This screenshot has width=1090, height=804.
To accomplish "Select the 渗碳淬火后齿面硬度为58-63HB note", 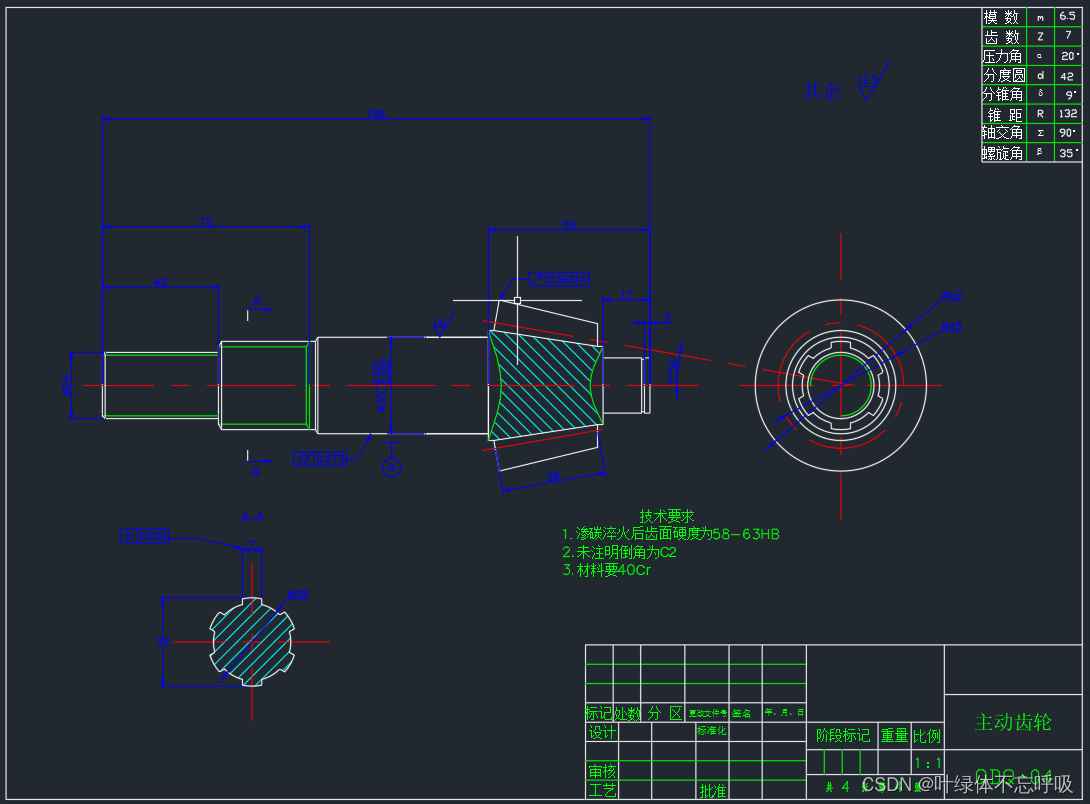I will pos(671,534).
